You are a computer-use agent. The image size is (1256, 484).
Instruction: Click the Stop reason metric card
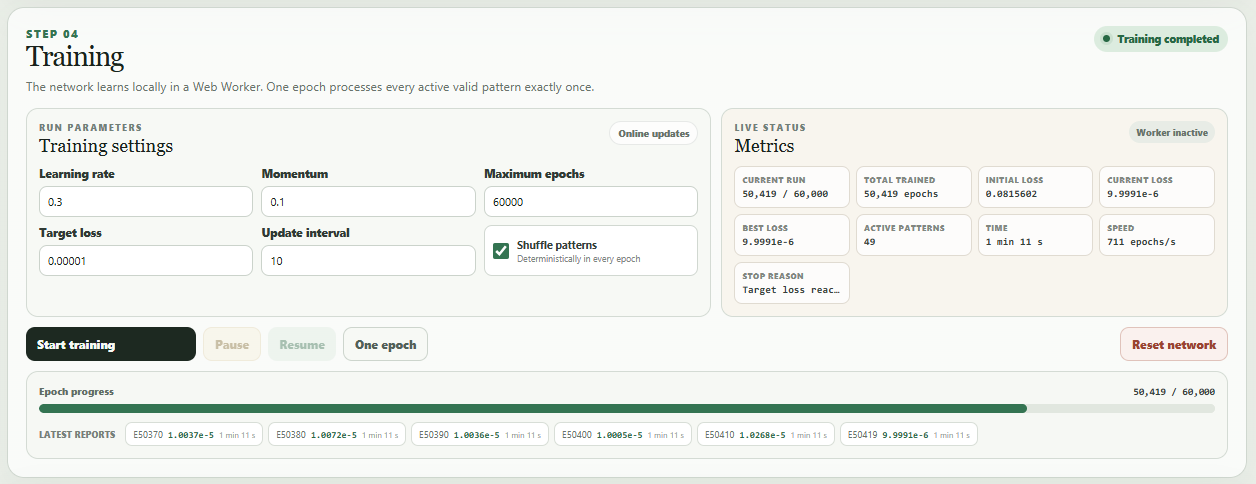[x=792, y=283]
